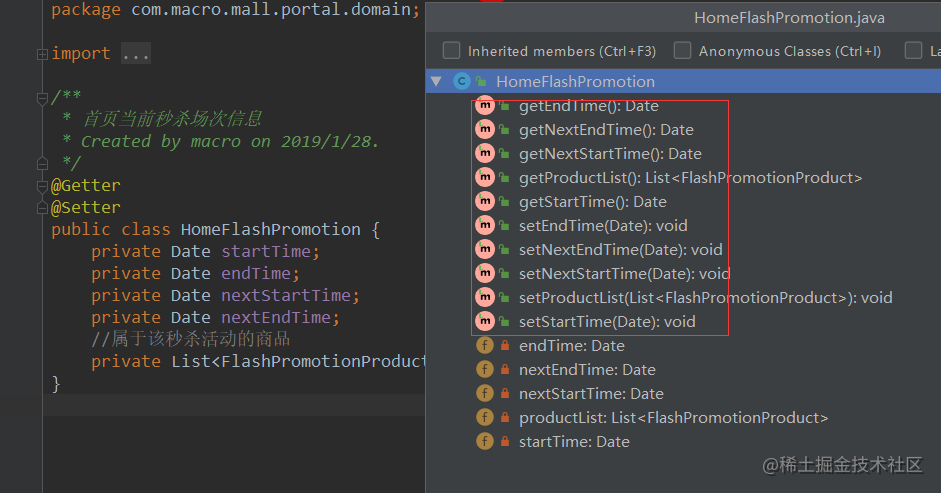This screenshot has height=493, width=941.
Task: Click method icon of getStartTime()
Action: [x=484, y=201]
